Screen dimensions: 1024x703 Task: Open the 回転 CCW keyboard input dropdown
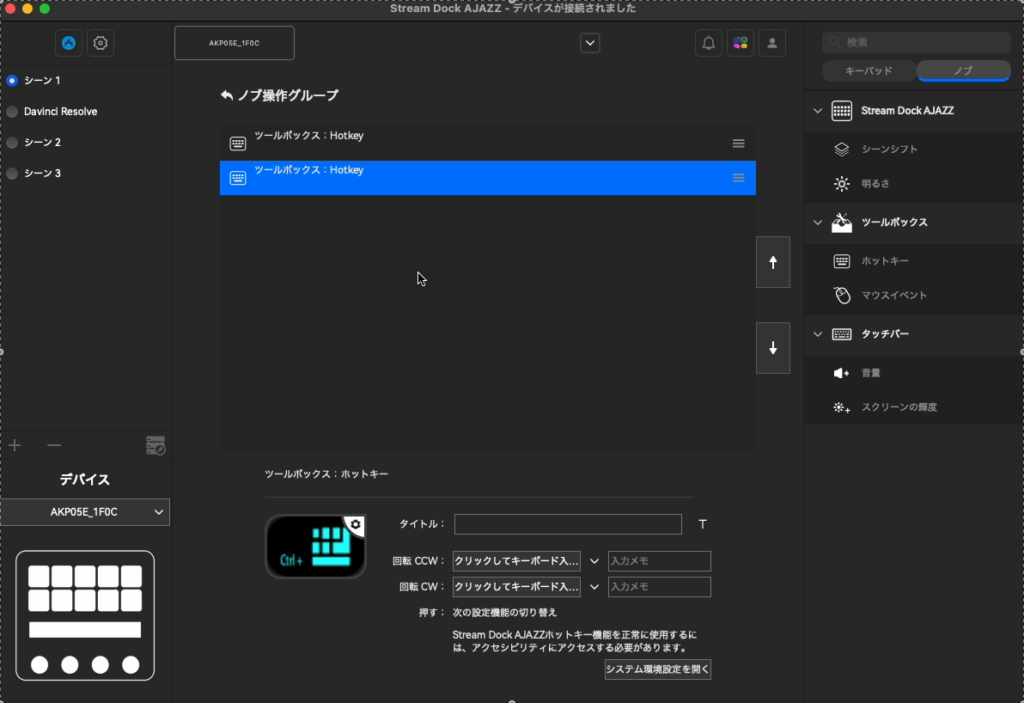click(x=594, y=561)
